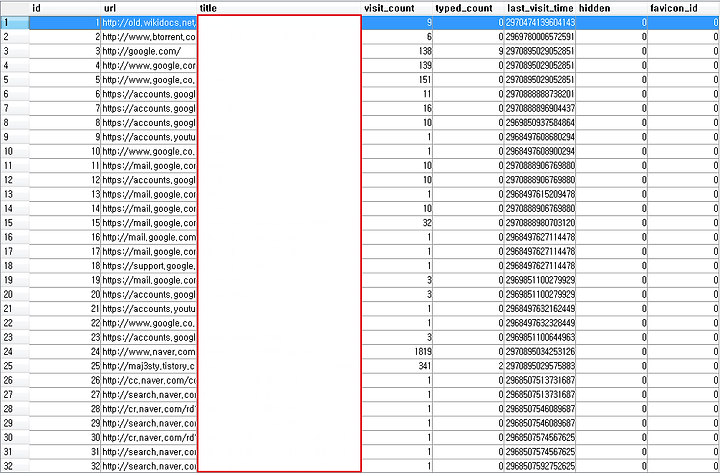Screen dimensions: 720x473
Task: Select the typed_count cell showing 2
Action: (x=468, y=366)
